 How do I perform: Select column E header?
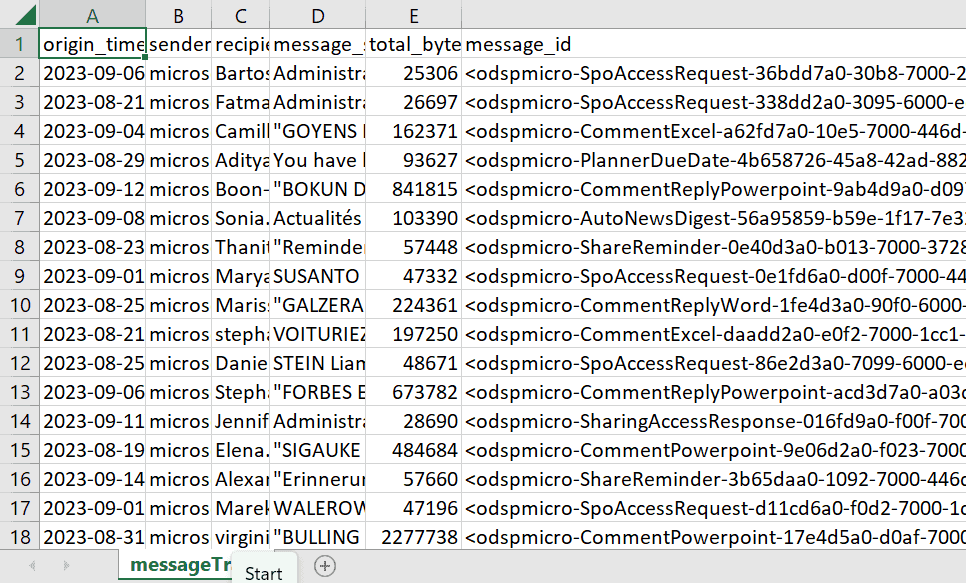pyautogui.click(x=413, y=17)
